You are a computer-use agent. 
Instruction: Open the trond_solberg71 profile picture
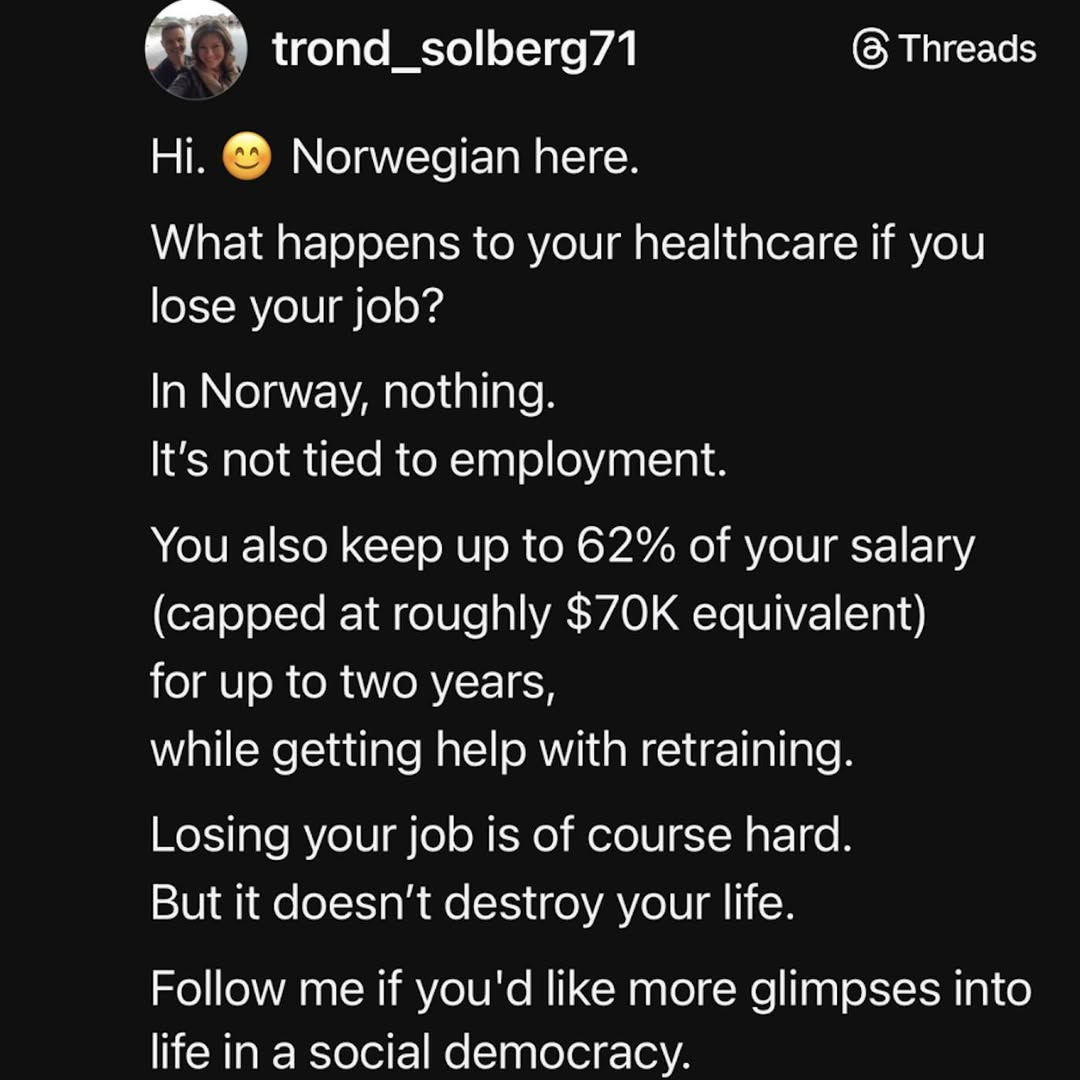[196, 49]
